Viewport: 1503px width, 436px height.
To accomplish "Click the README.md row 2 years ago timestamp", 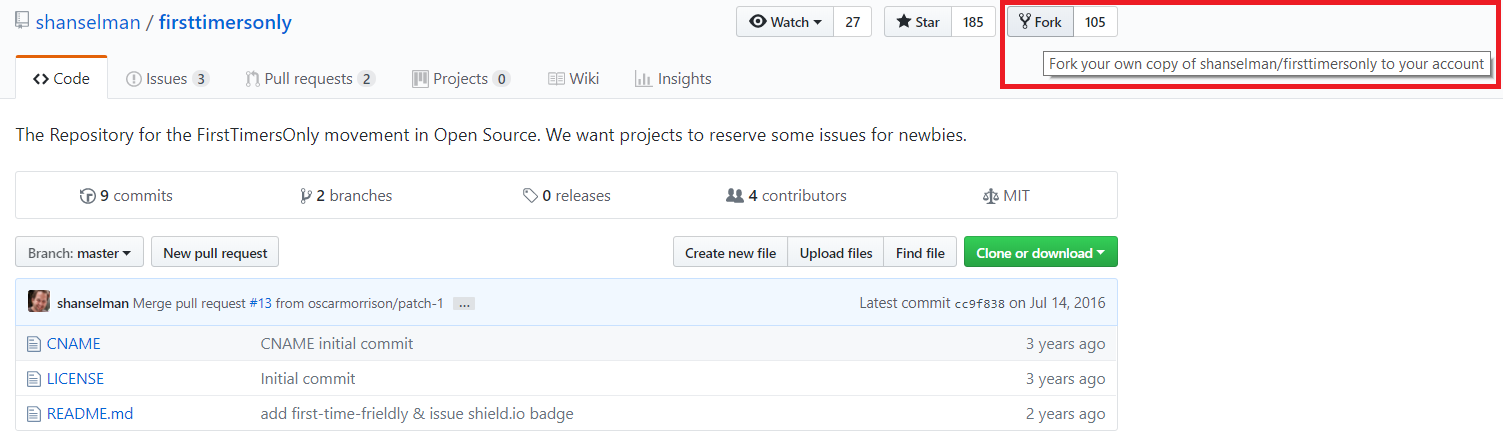I will click(1065, 414).
